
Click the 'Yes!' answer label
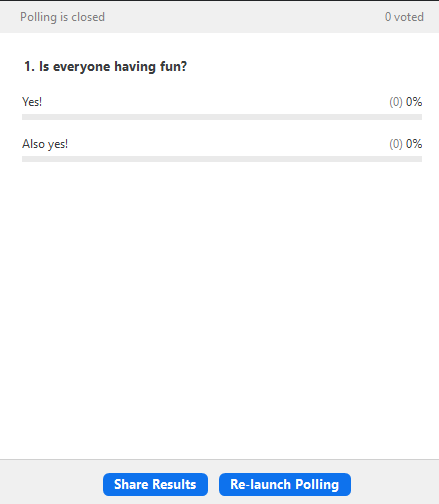(32, 102)
